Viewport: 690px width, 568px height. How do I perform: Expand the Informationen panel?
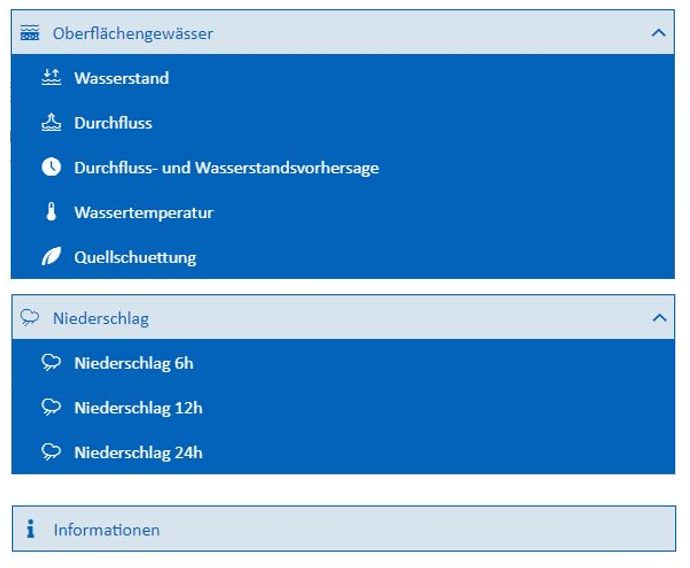(344, 529)
